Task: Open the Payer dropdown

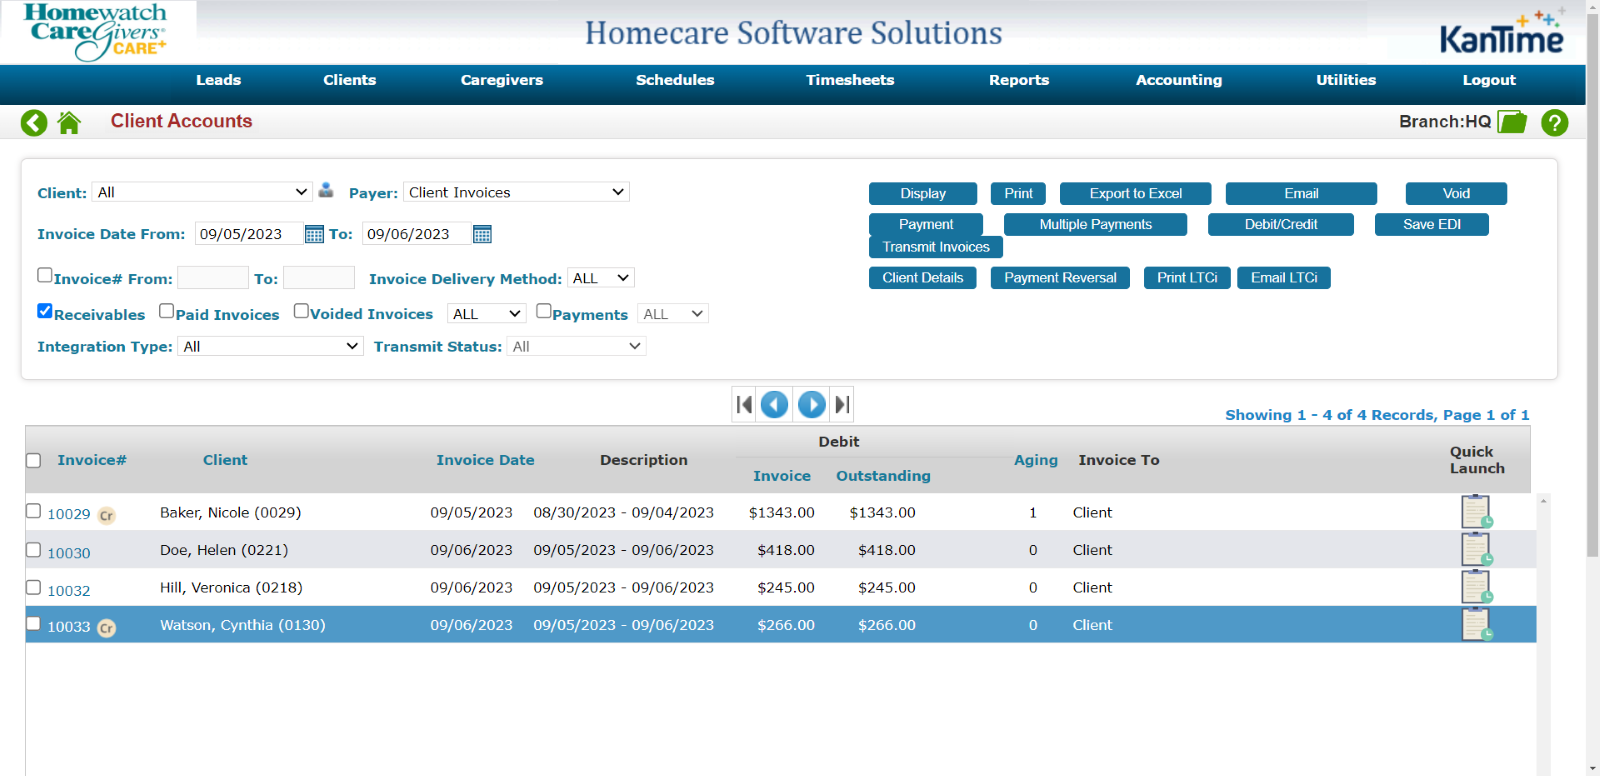Action: coord(516,192)
